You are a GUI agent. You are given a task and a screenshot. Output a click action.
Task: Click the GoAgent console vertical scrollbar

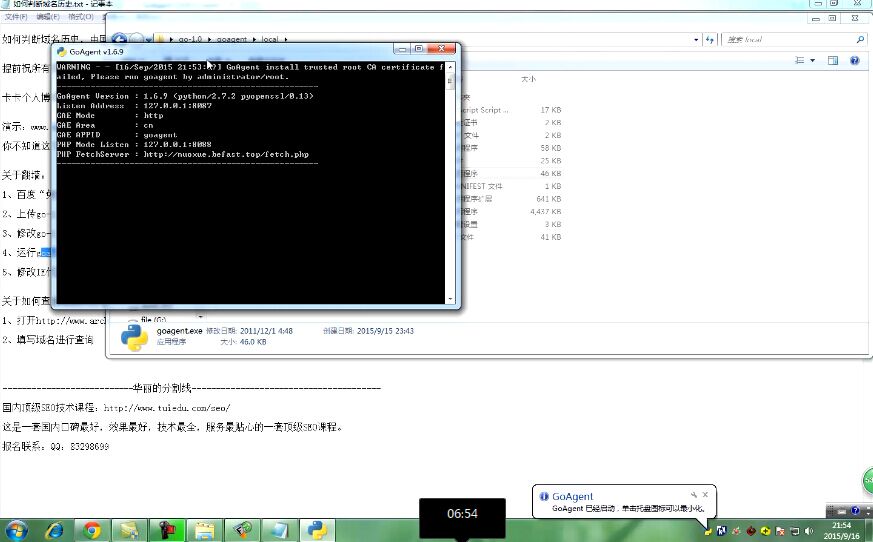451,180
